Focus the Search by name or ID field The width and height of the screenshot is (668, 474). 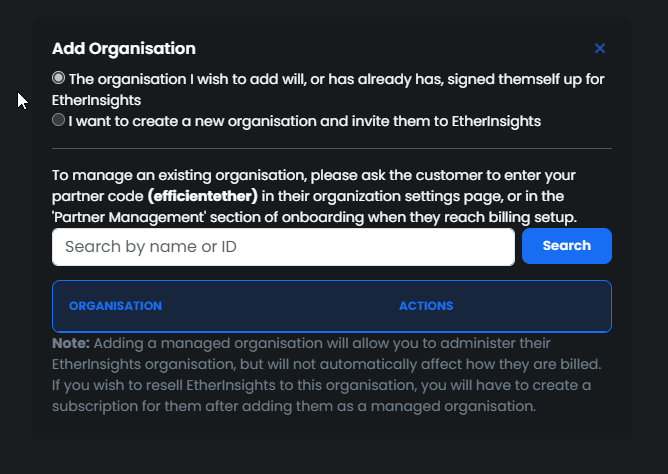click(283, 247)
